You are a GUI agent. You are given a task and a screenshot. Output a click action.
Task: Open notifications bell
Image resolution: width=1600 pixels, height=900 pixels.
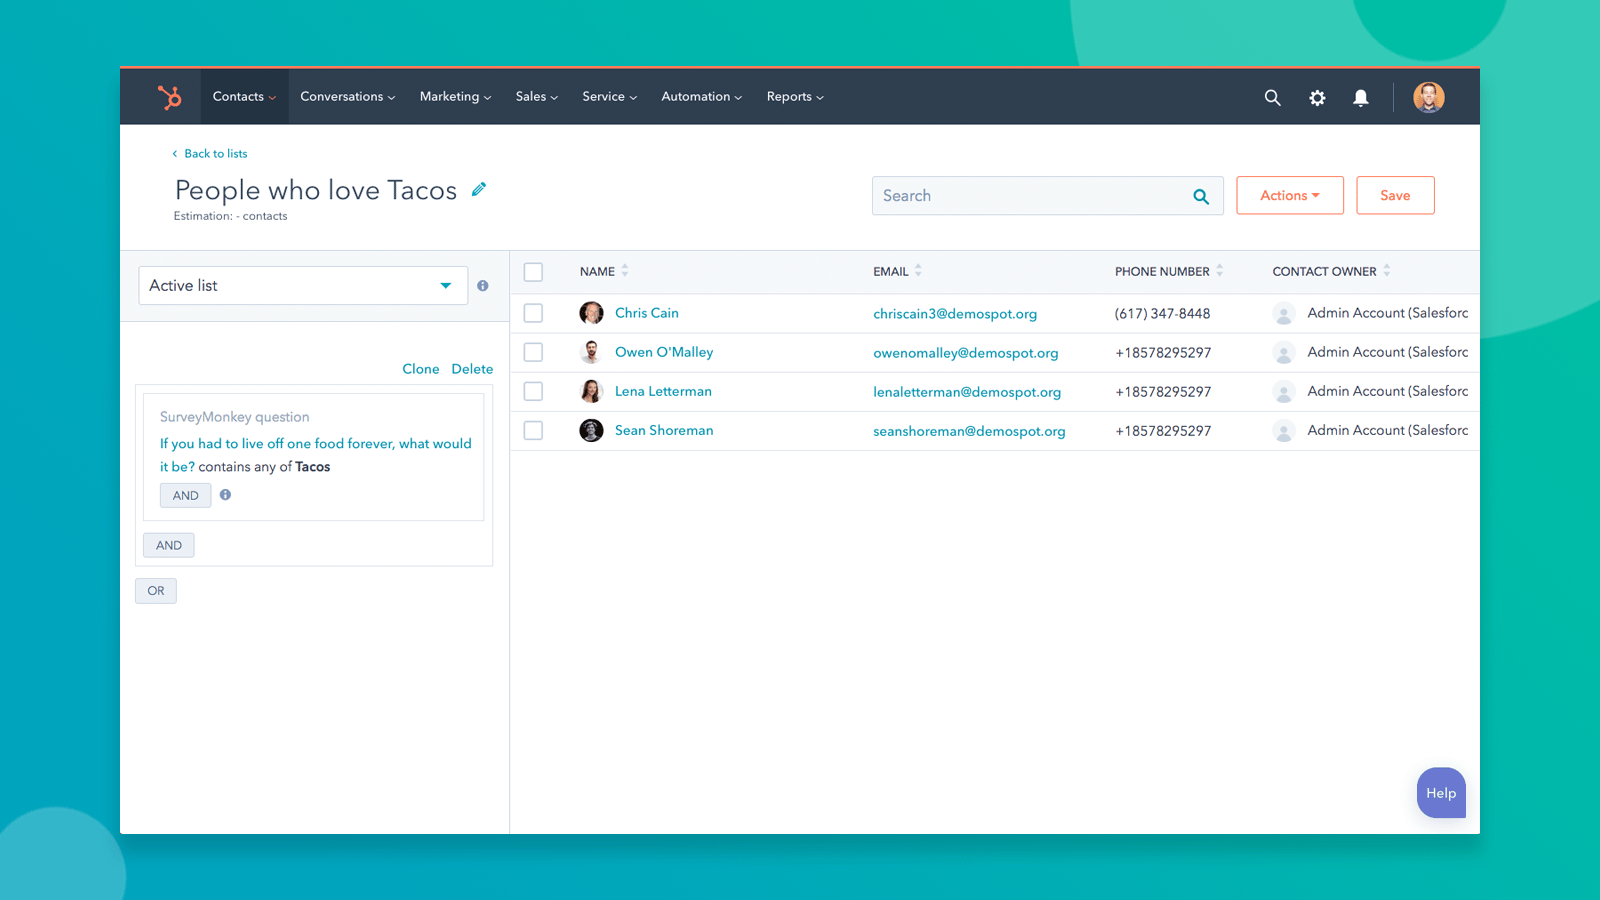coord(1361,97)
